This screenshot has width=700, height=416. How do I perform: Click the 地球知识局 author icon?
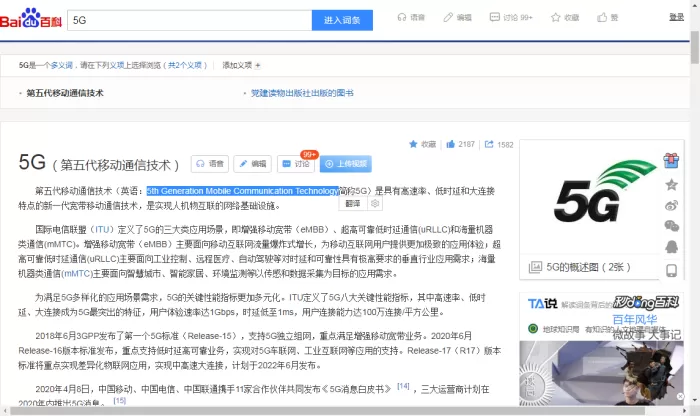[x=533, y=329]
